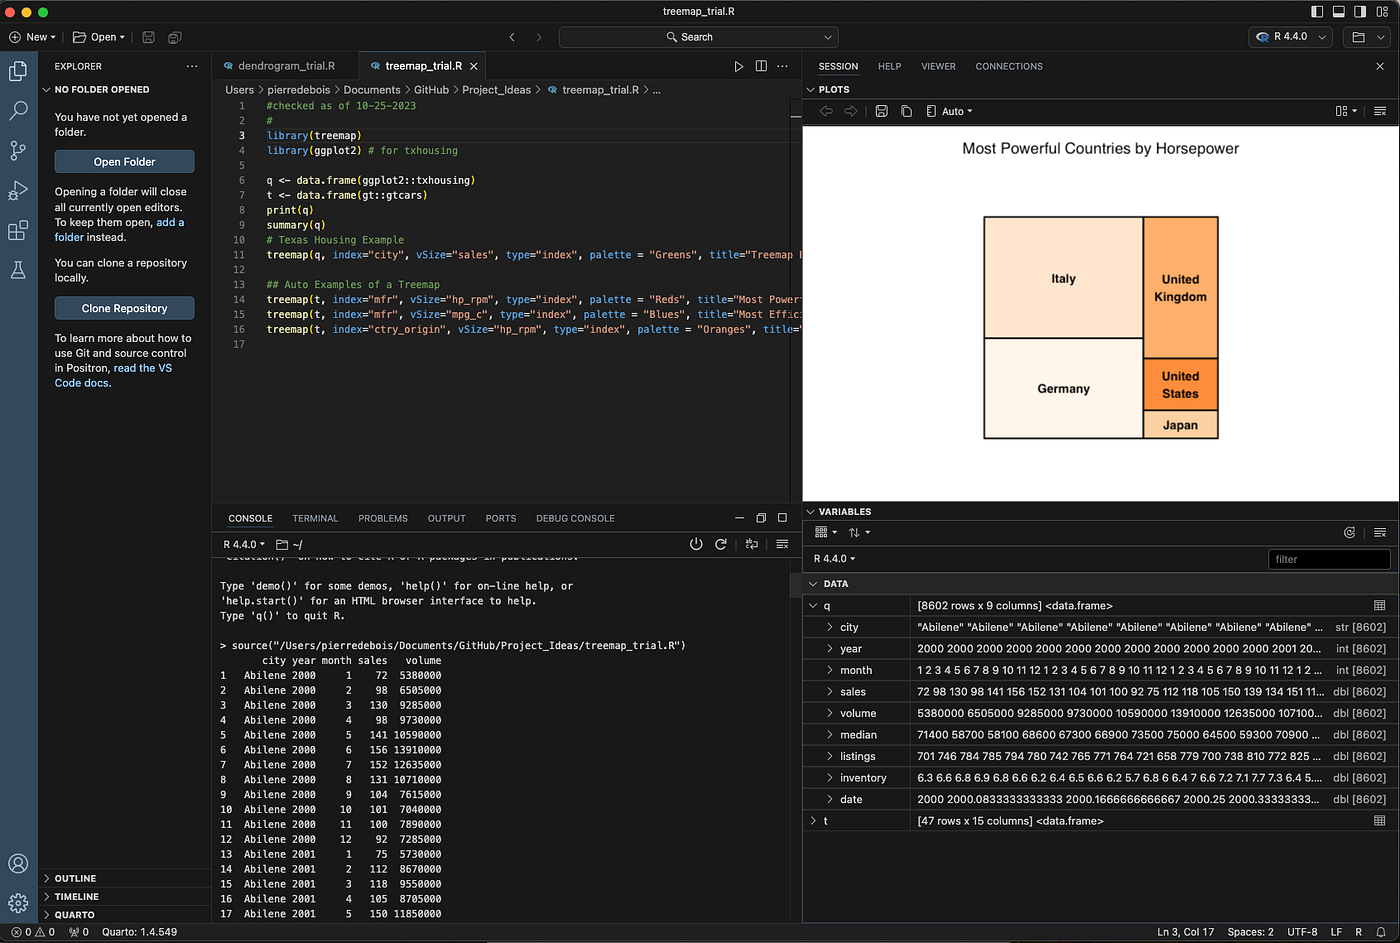Run the current R file
This screenshot has height=943, width=1400.
(x=738, y=66)
